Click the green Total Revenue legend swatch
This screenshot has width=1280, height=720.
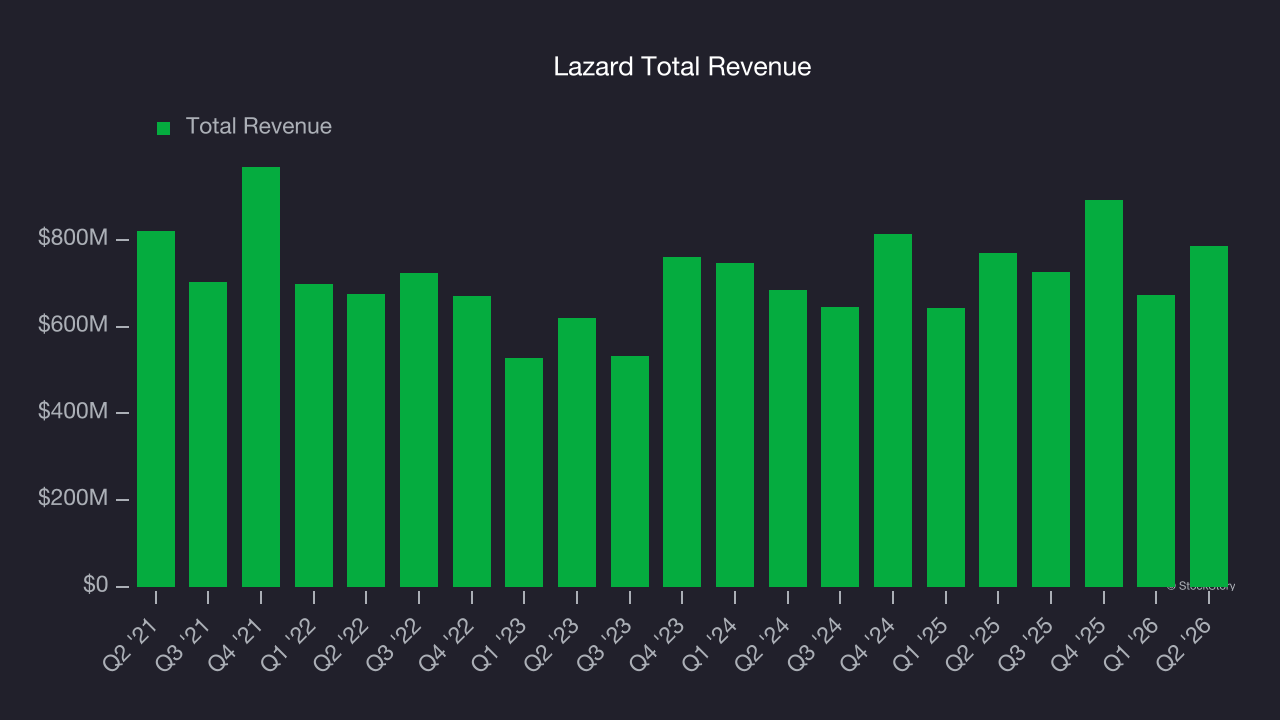coord(164,128)
